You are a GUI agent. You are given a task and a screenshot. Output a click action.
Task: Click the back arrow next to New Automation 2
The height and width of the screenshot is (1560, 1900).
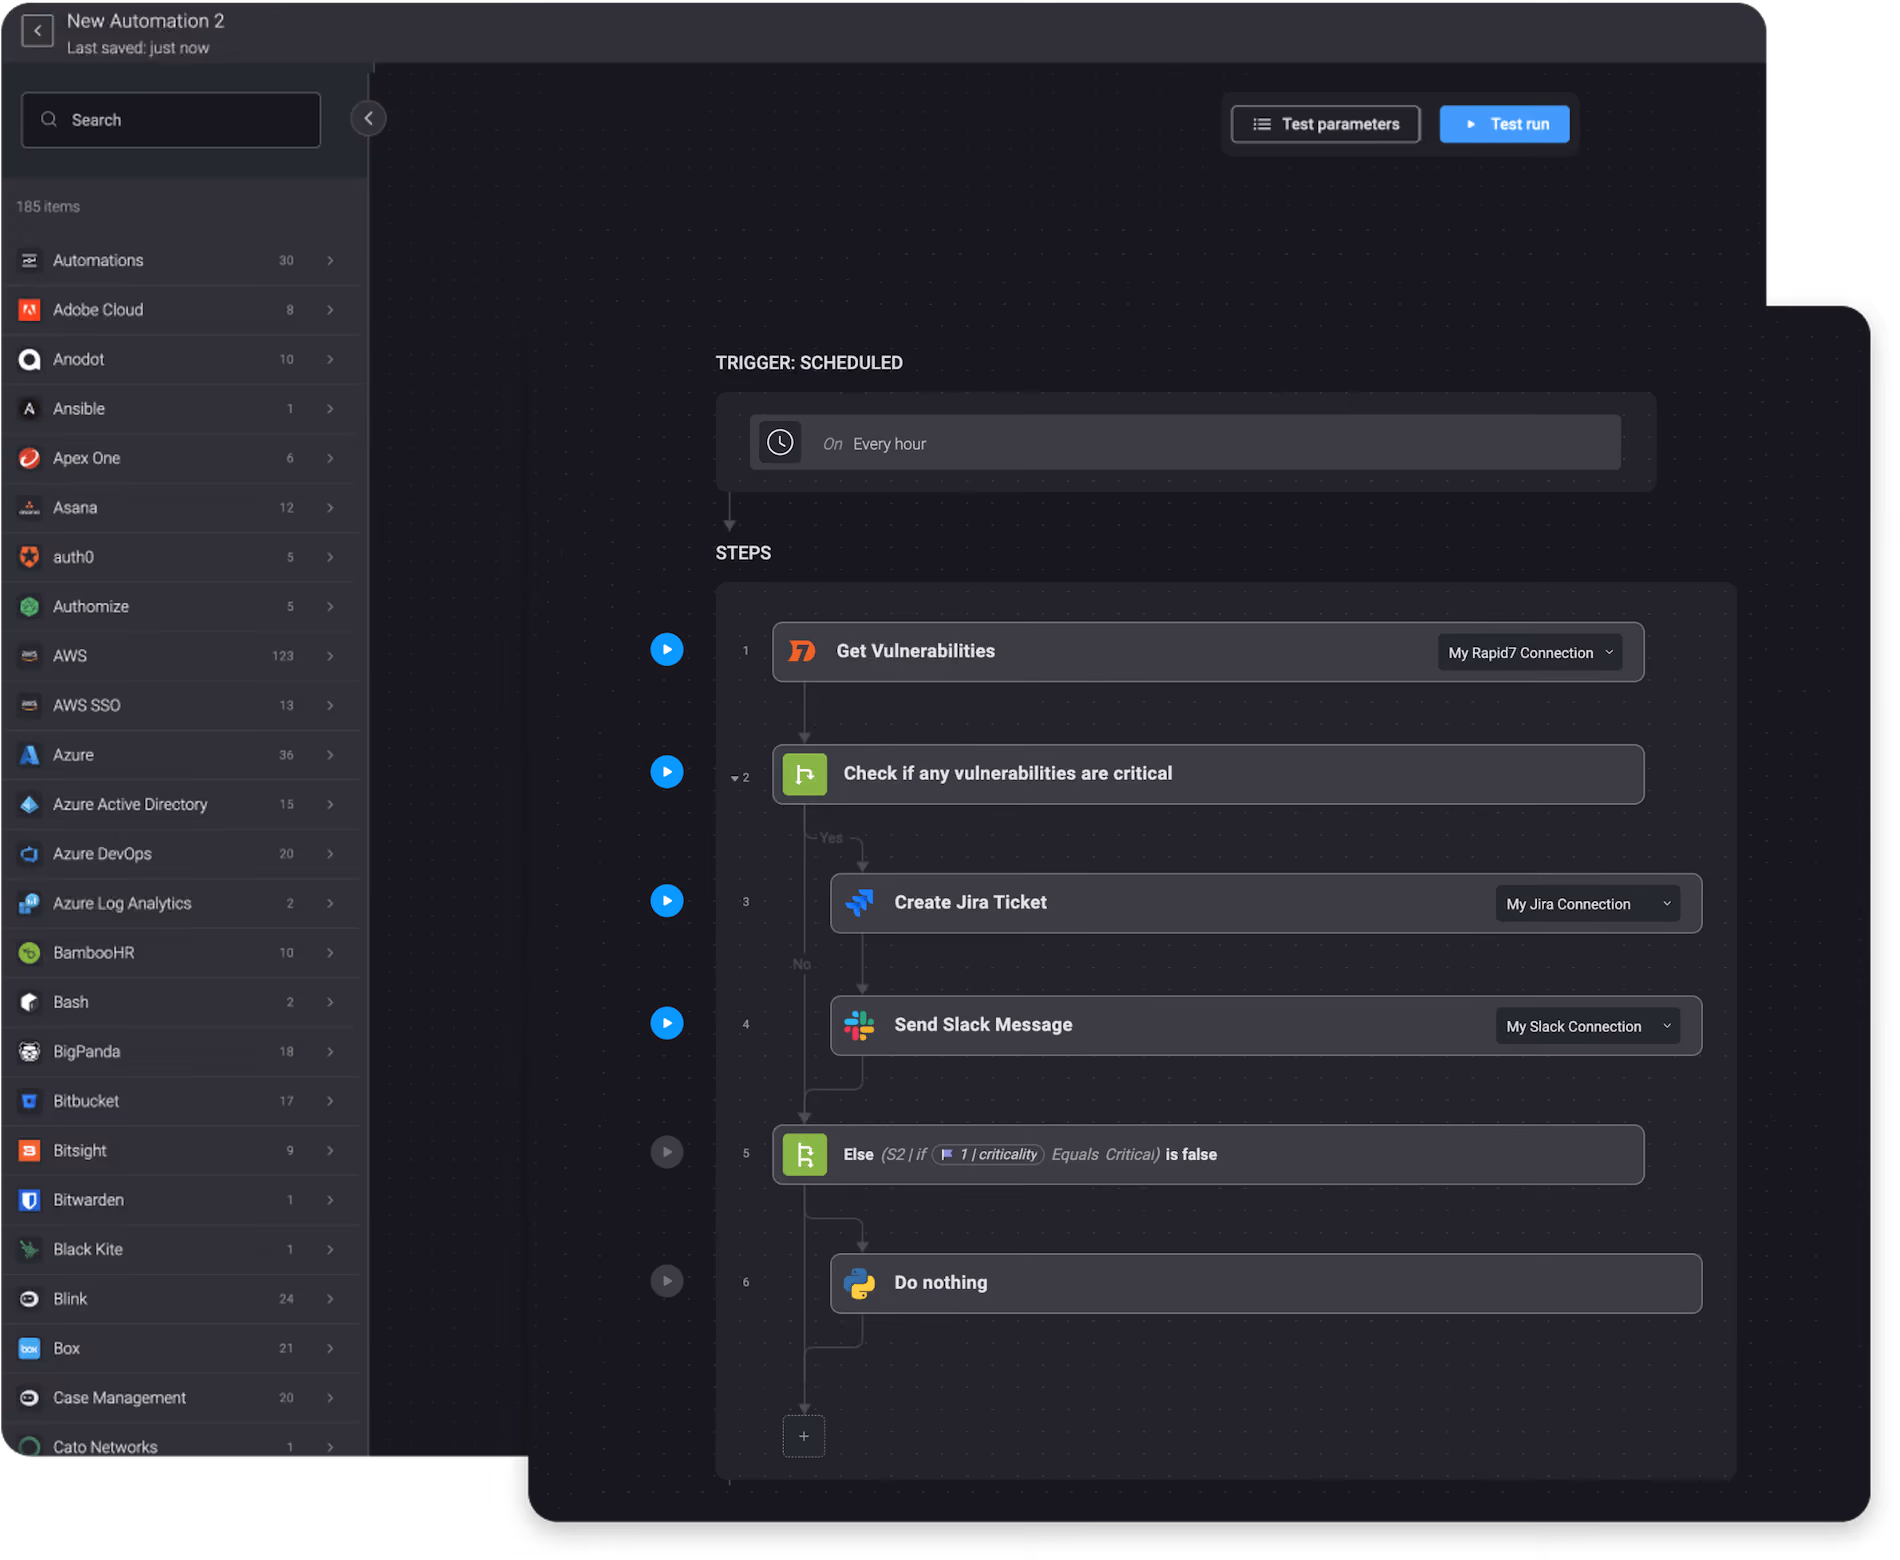(x=37, y=31)
